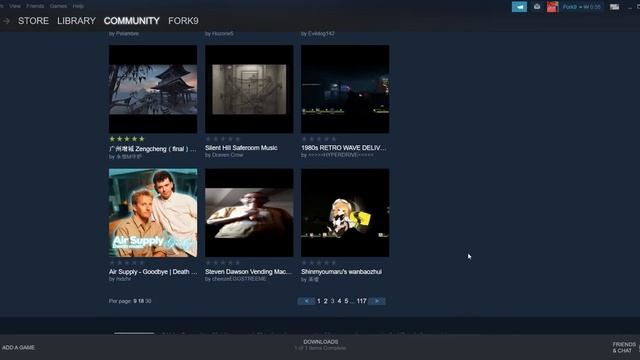Screen dimensions: 640x360
Task: Set per page to 18 items
Action: pyautogui.click(x=141, y=301)
